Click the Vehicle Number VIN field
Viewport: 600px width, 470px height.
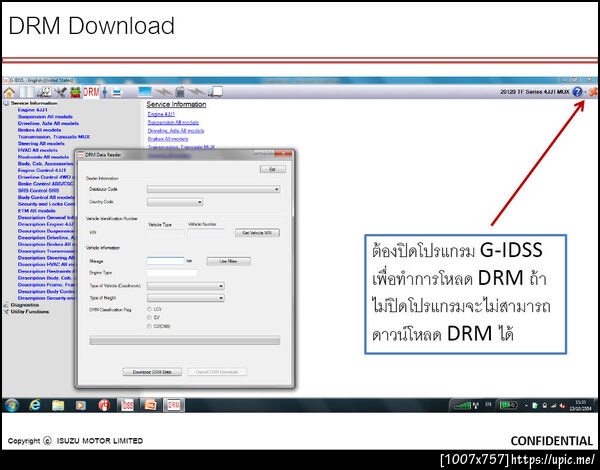[205, 233]
